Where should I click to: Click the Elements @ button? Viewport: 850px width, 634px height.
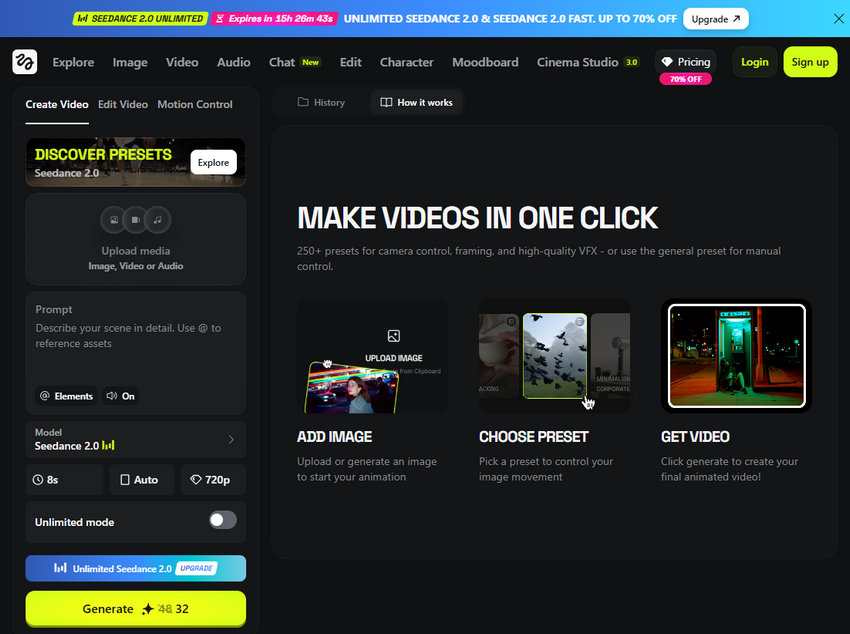click(x=67, y=396)
